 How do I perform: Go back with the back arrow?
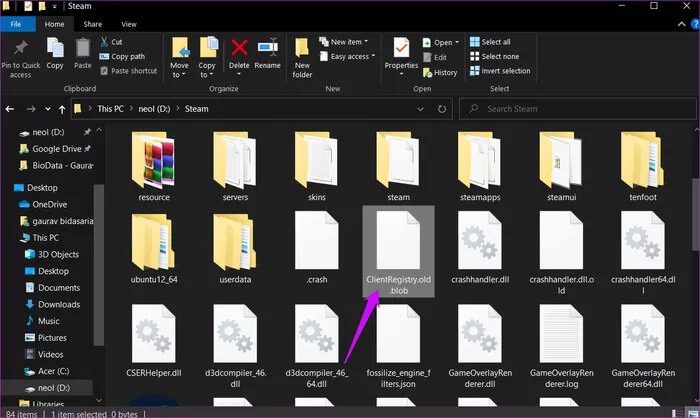click(x=10, y=109)
